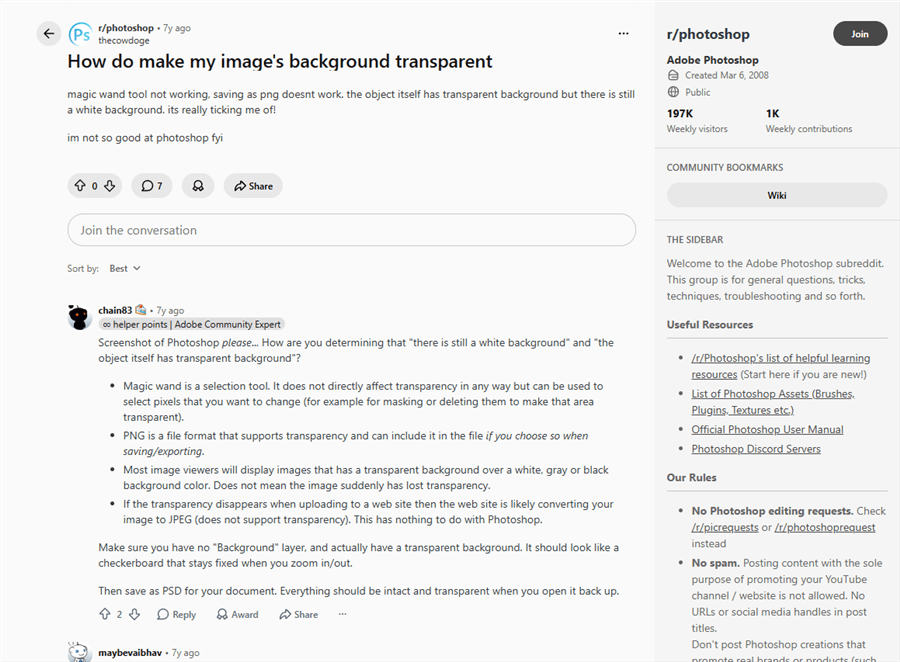The height and width of the screenshot is (662, 900).
Task: Click the Public globe icon
Action: [673, 92]
